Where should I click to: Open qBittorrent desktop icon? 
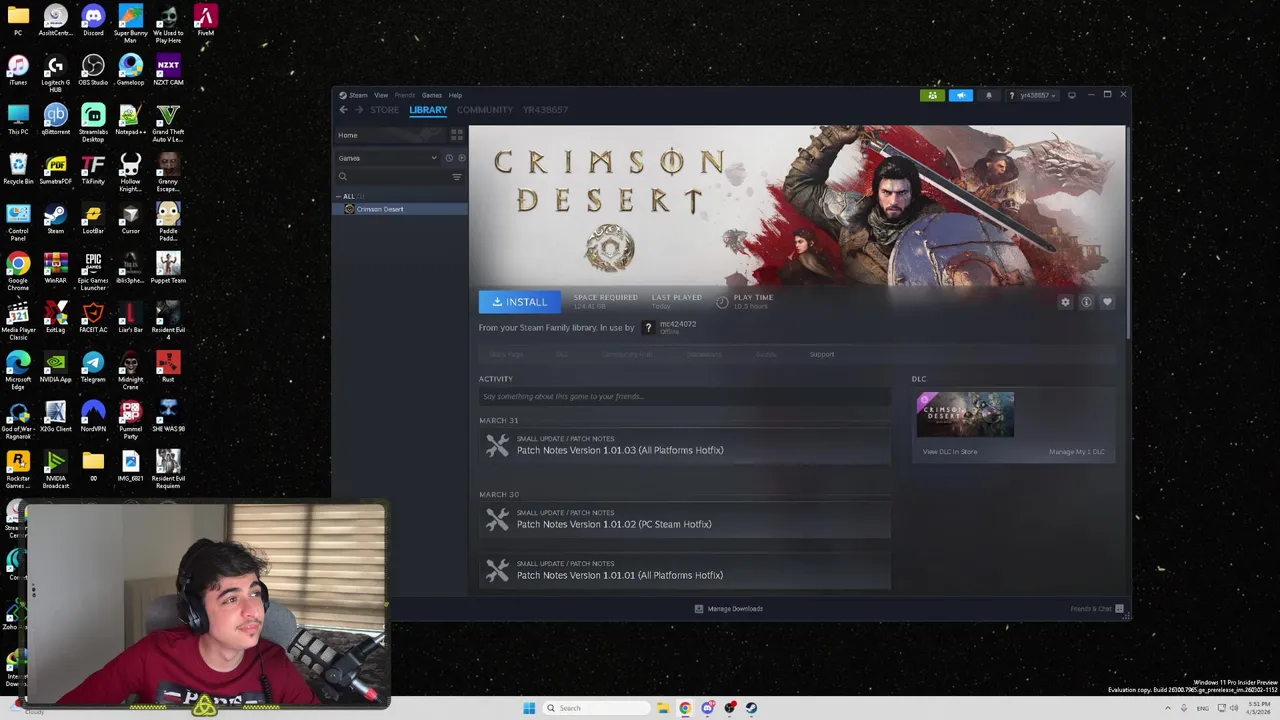tap(55, 119)
